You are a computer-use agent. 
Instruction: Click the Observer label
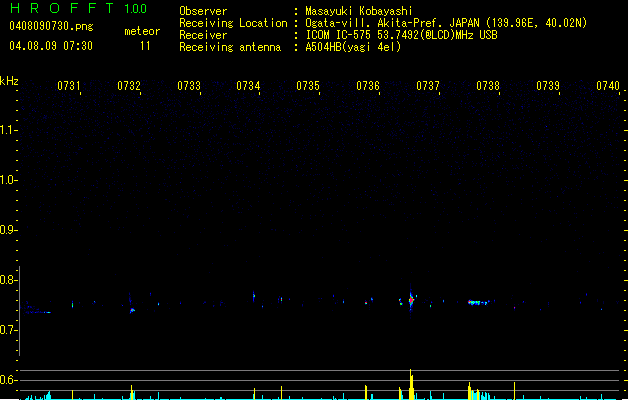[x=203, y=11]
